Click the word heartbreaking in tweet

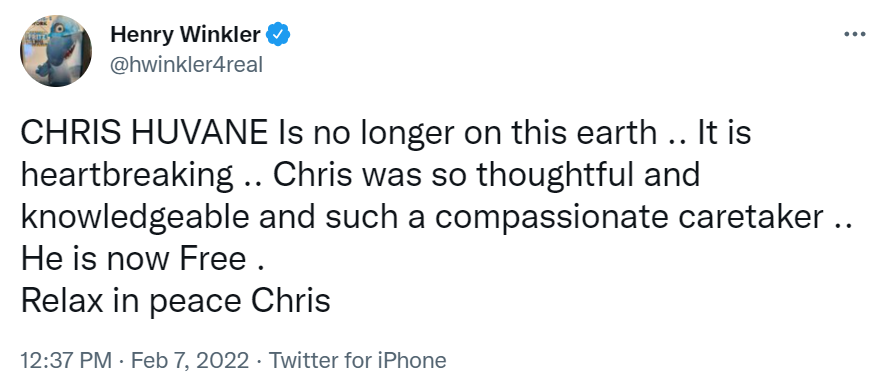coord(126,175)
